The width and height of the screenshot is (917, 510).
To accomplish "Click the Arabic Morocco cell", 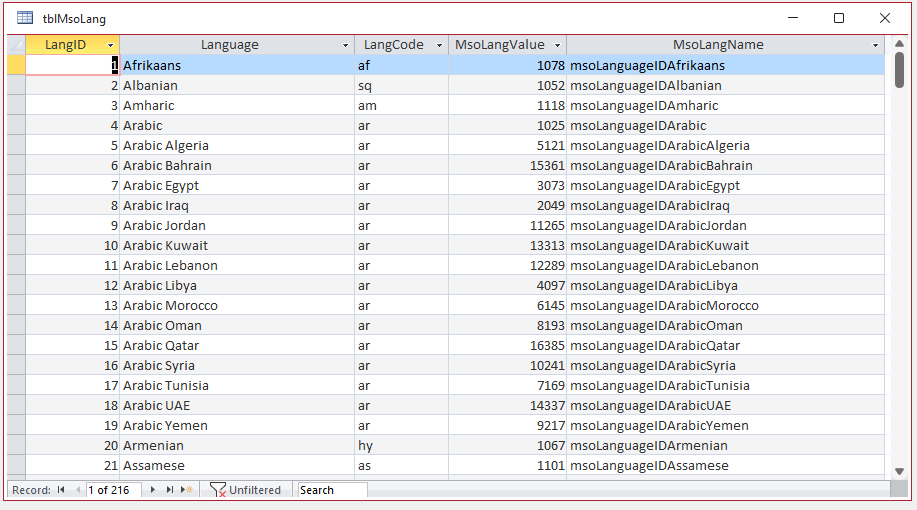I will [237, 305].
